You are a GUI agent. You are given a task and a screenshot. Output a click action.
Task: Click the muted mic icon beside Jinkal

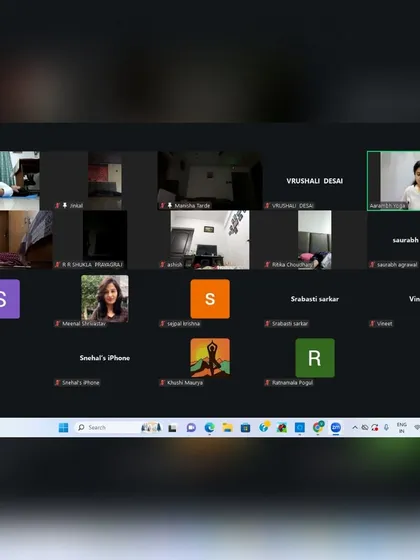58,205
